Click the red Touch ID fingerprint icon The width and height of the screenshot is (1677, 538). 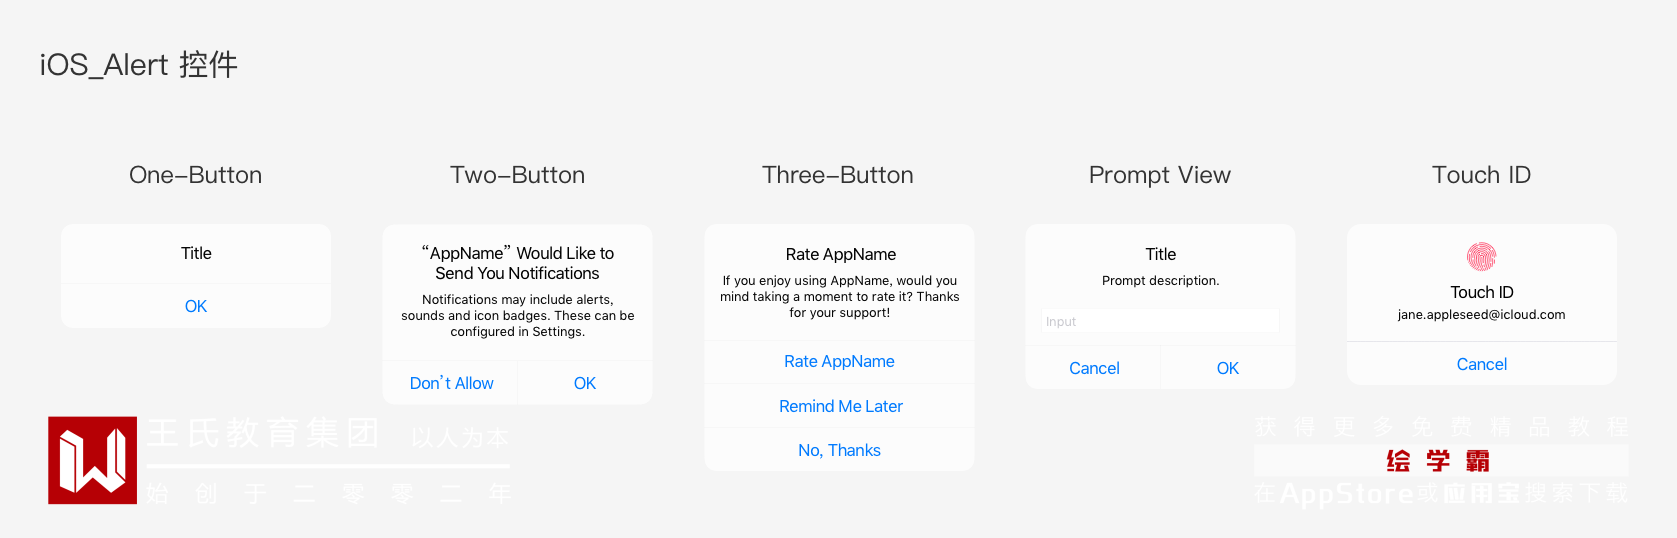click(x=1481, y=257)
